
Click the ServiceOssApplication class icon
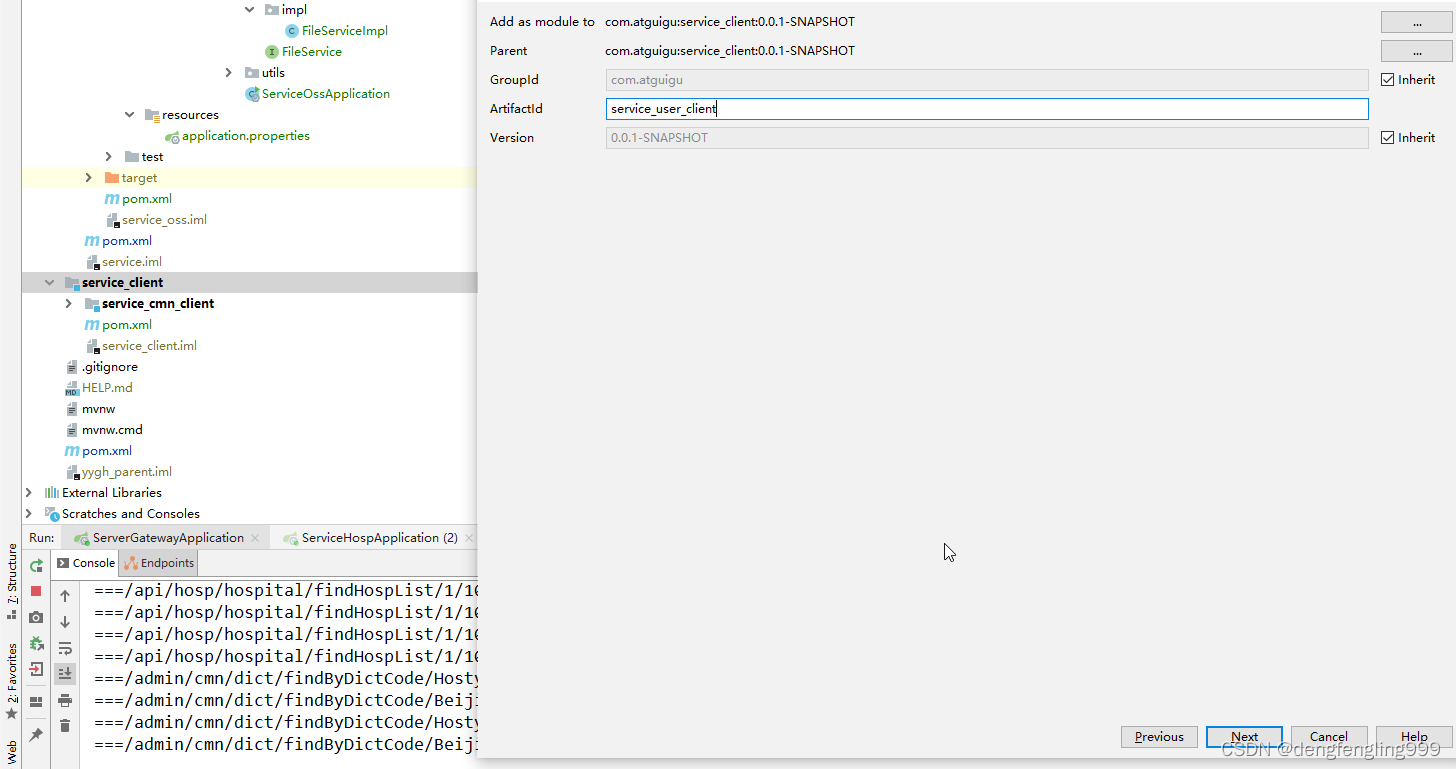click(x=252, y=94)
